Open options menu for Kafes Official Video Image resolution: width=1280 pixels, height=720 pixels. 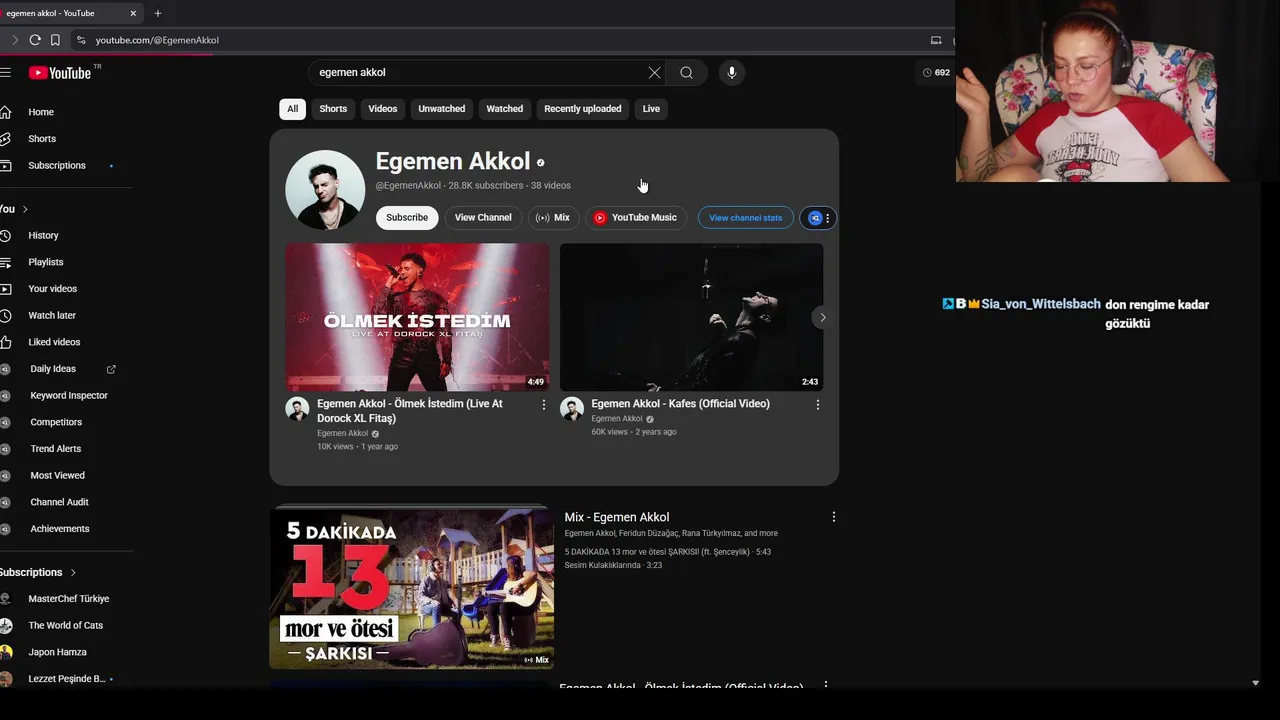coord(818,405)
